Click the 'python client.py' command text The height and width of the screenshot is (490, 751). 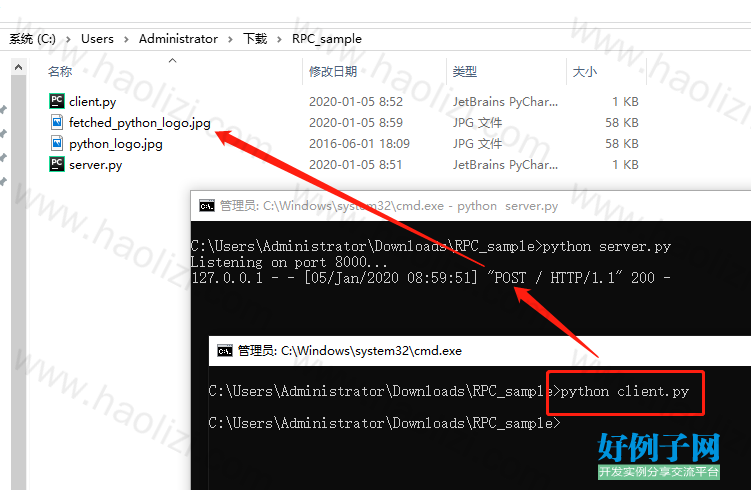[x=625, y=391]
